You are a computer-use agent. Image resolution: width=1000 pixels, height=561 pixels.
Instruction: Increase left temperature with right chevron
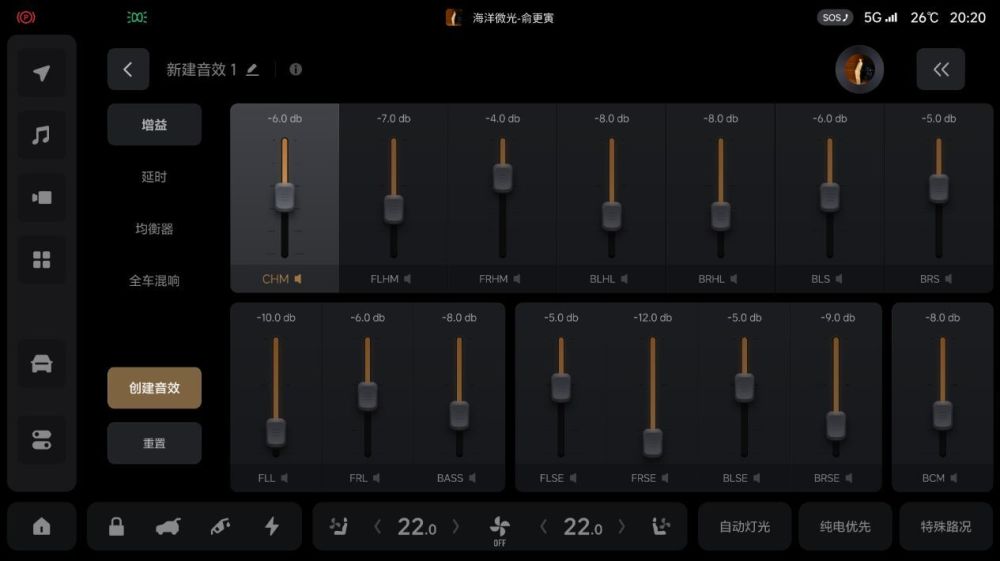pos(455,527)
